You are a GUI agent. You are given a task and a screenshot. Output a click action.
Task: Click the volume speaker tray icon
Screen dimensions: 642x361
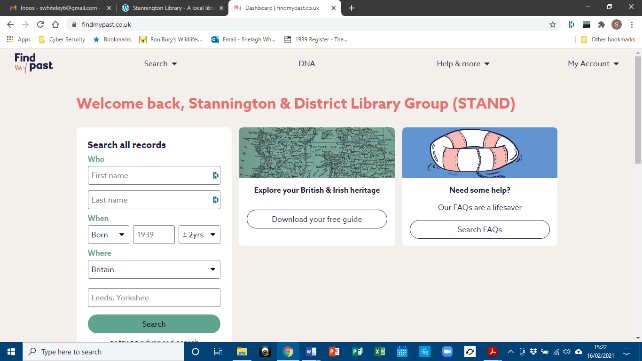[x=567, y=352]
